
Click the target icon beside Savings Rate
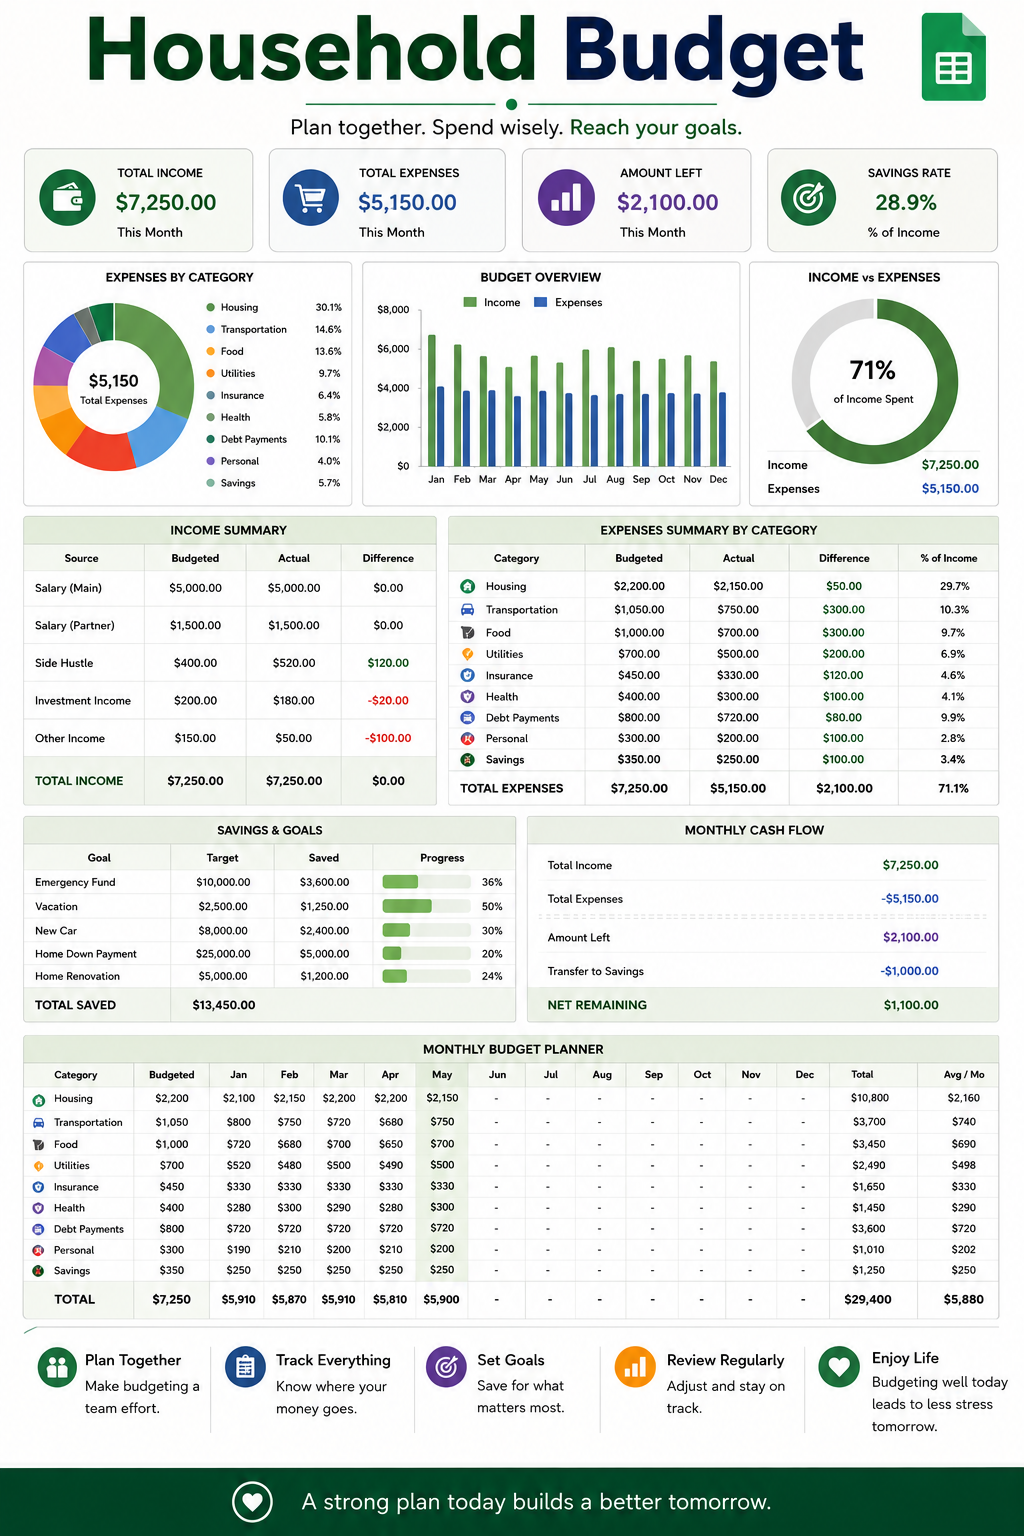[x=808, y=198]
